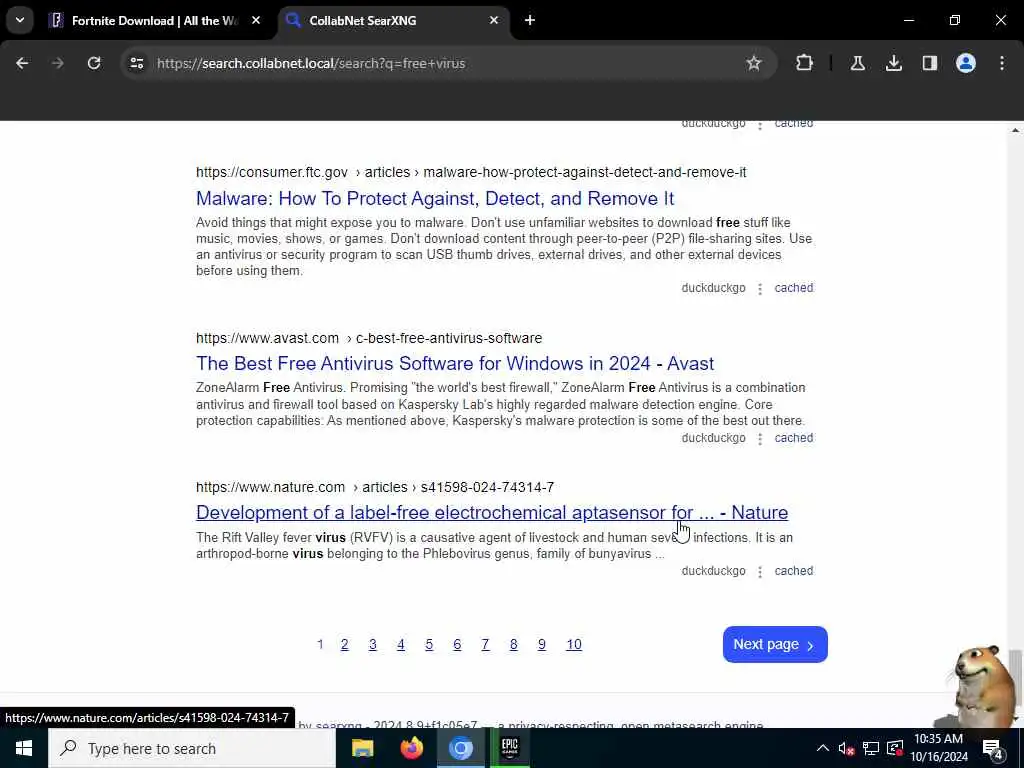Open Nature label-free aptasensor article link
1024x768 pixels.
[x=492, y=513]
